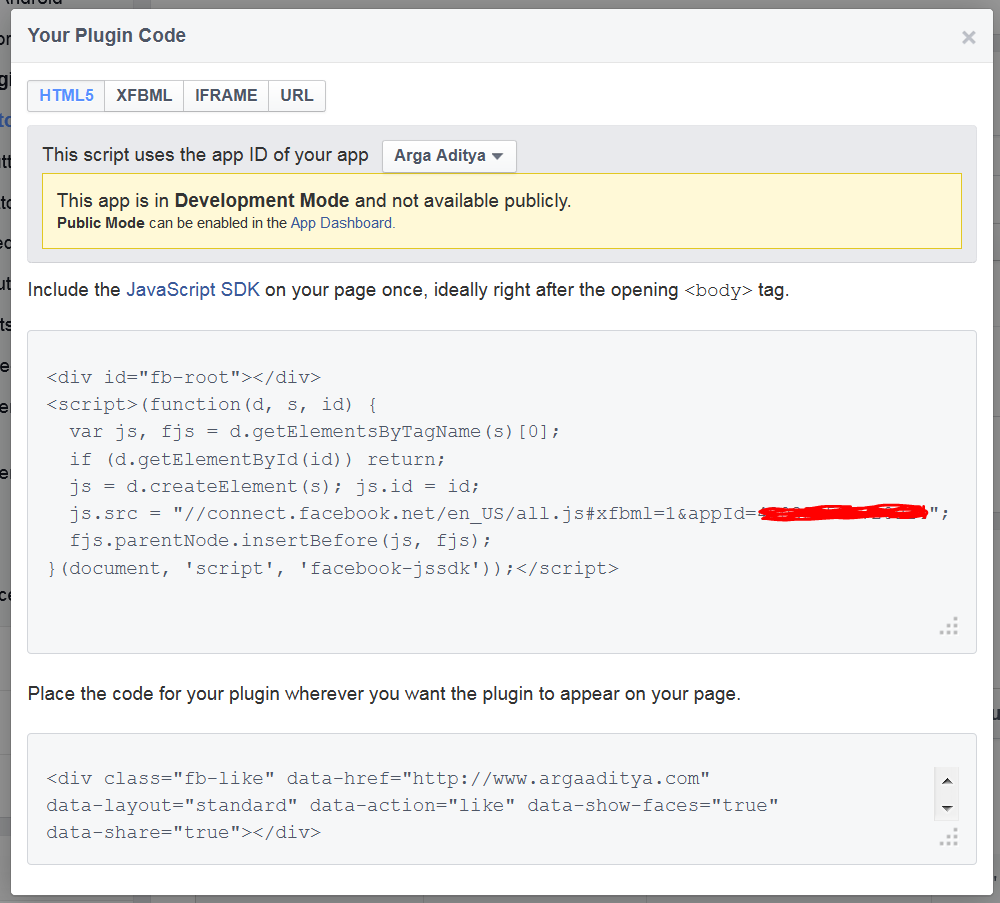Viewport: 1000px width, 903px height.
Task: Click the '<body>' tag text
Action: point(718,291)
